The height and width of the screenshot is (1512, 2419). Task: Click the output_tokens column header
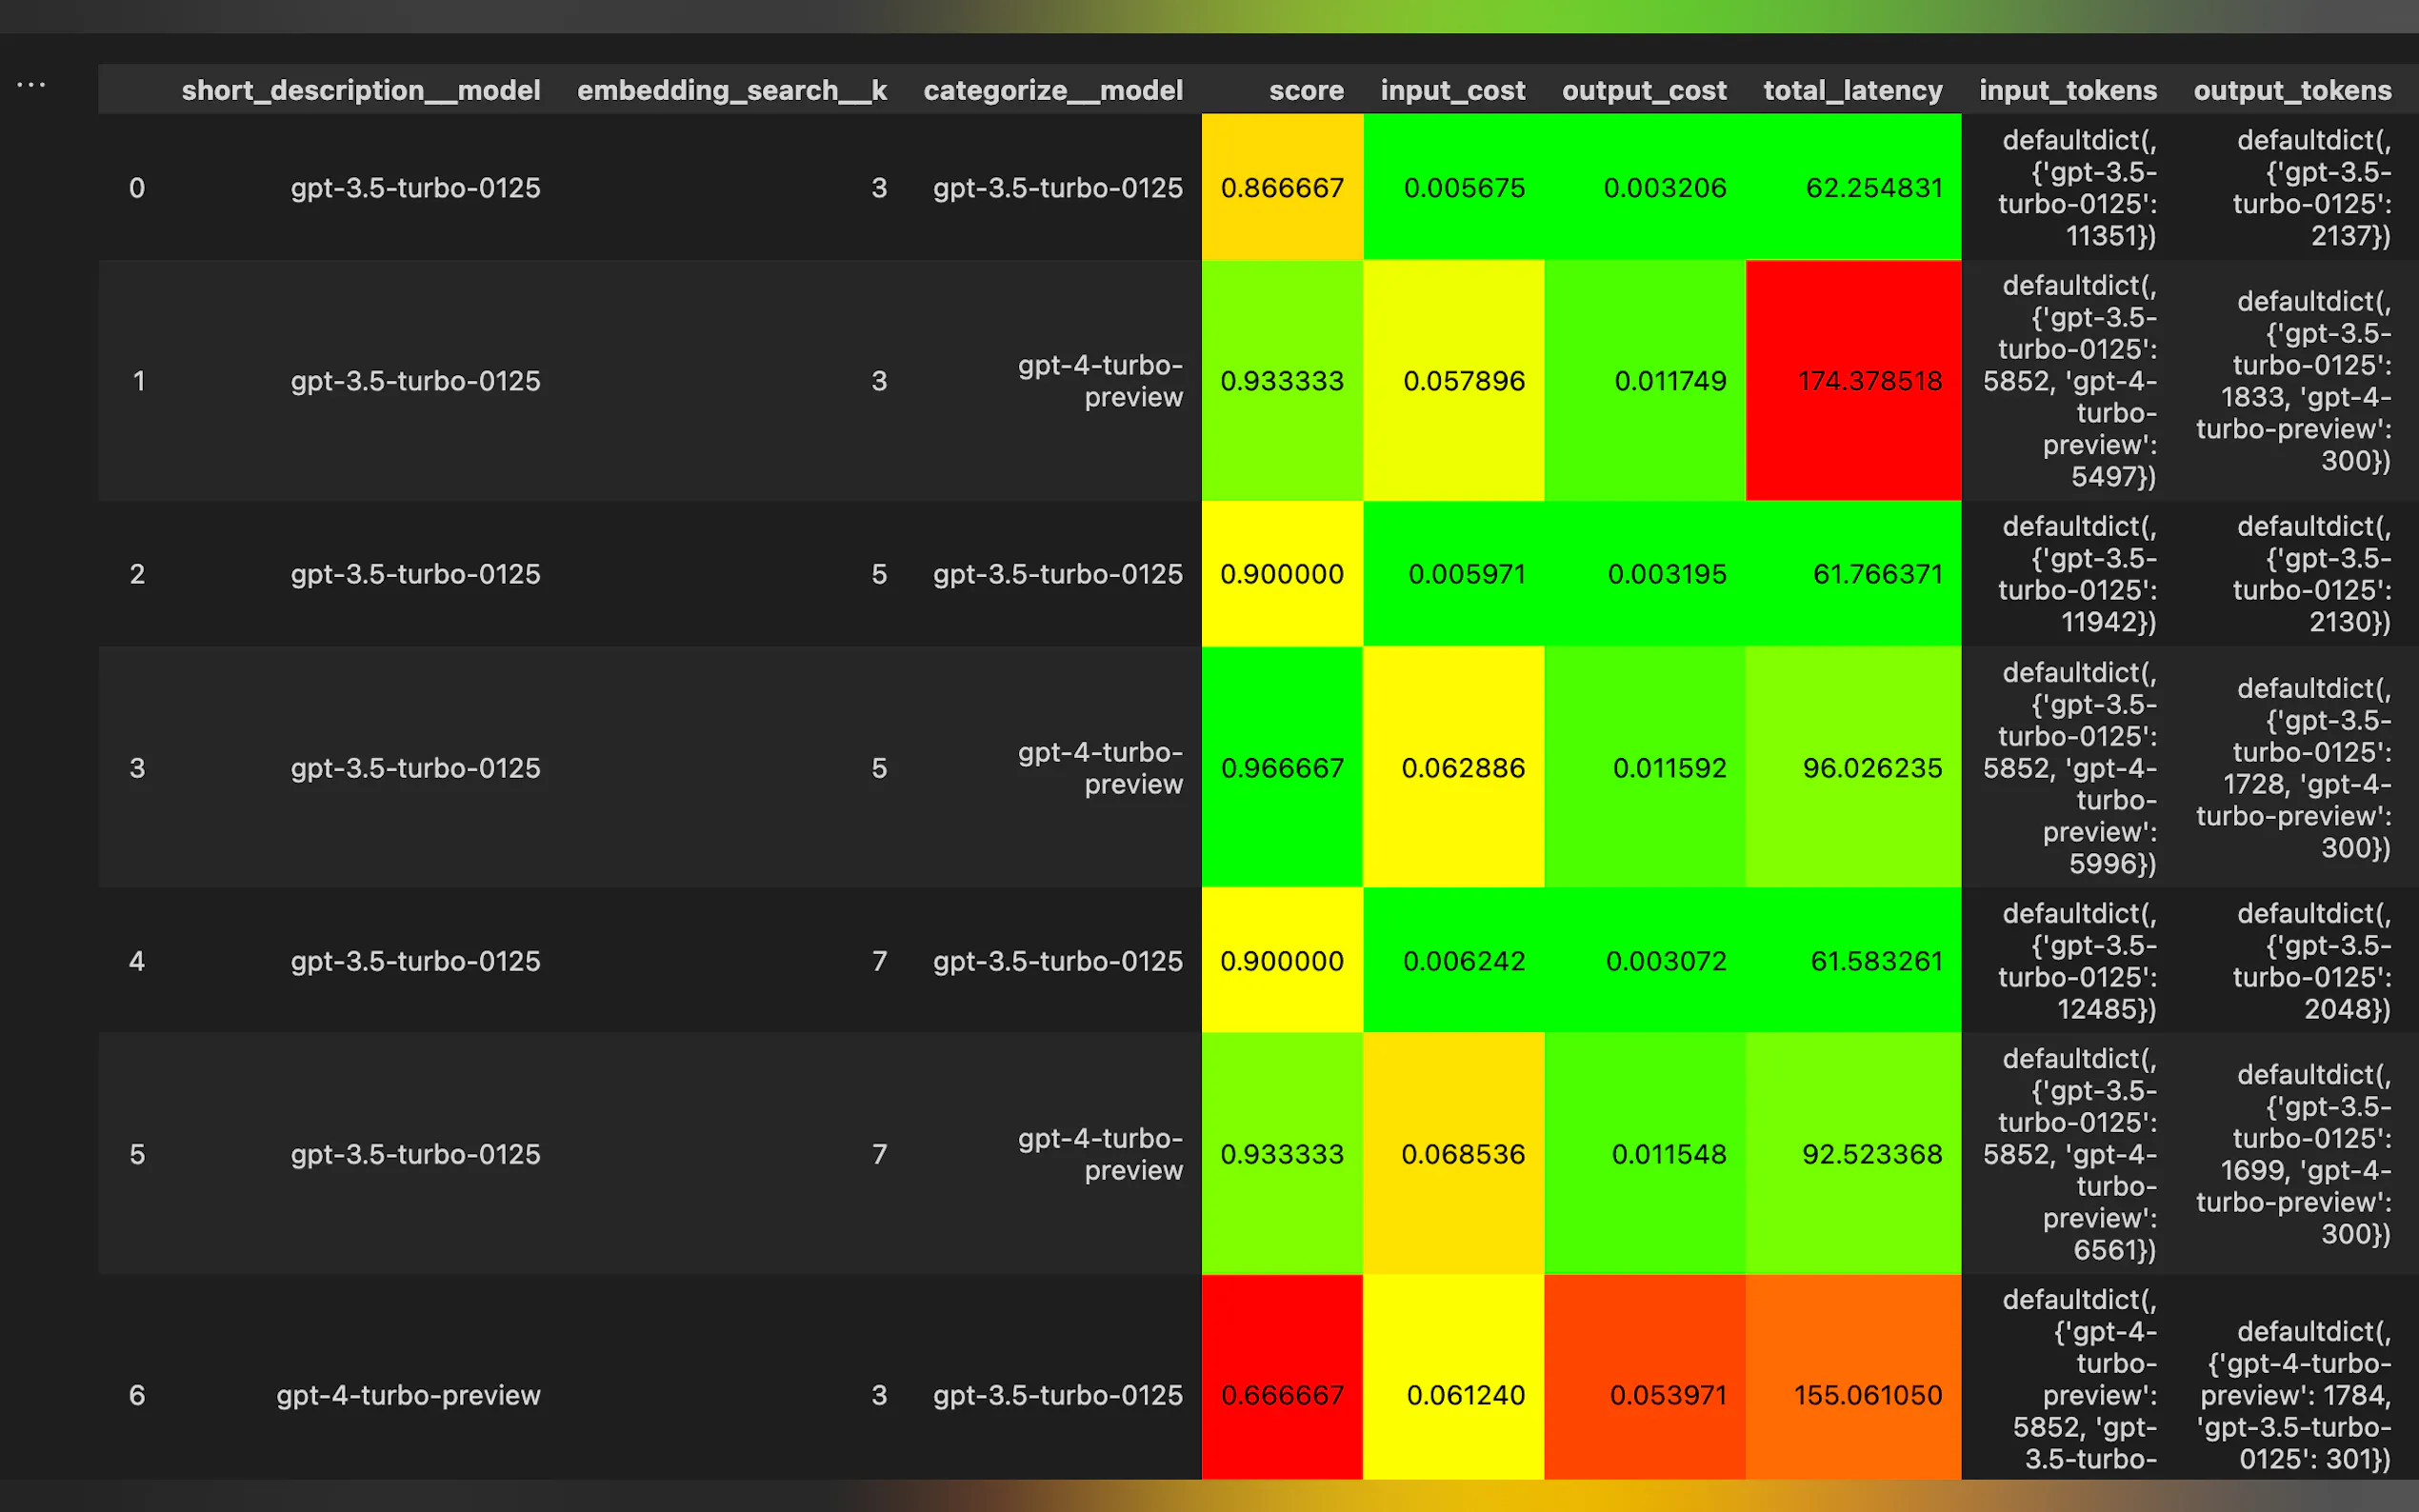[x=2291, y=90]
